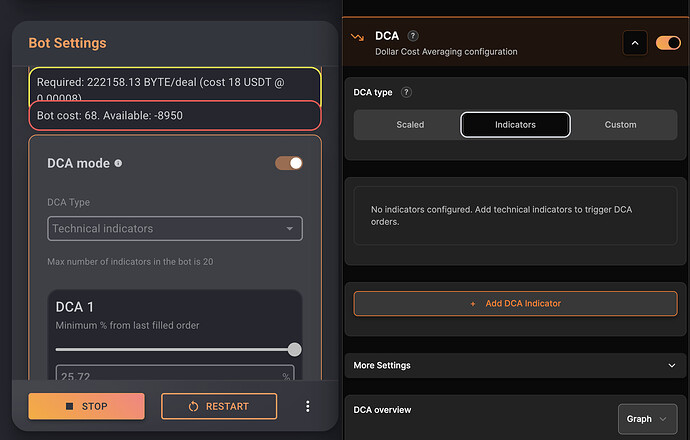Viewport: 690px width, 440px height.
Task: Click the Add DCA Indicator button
Action: point(515,304)
